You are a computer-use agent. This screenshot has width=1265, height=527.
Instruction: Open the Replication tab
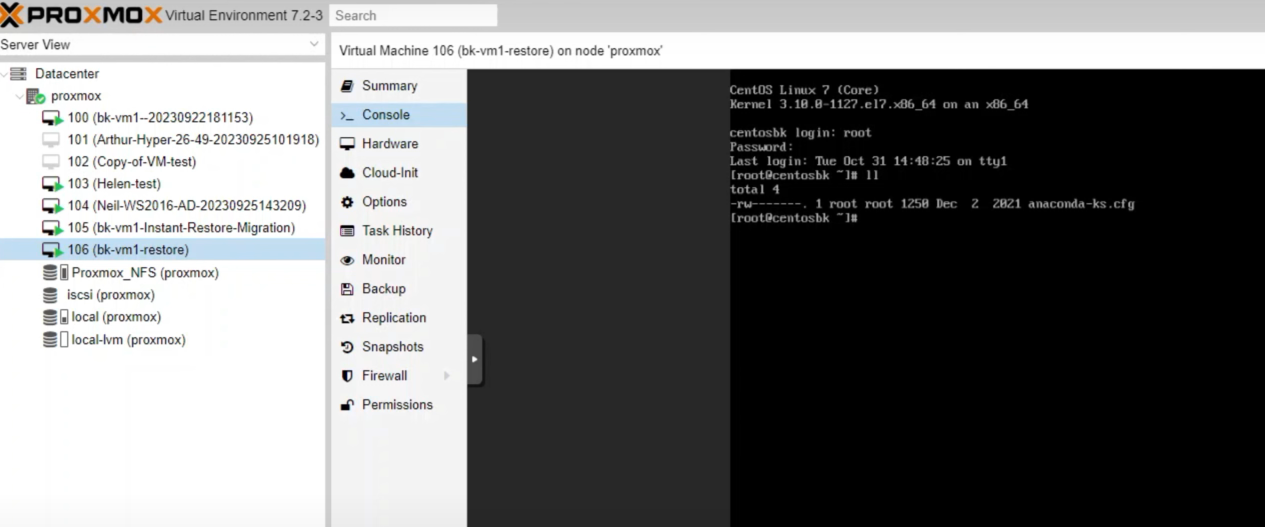[x=399, y=318]
